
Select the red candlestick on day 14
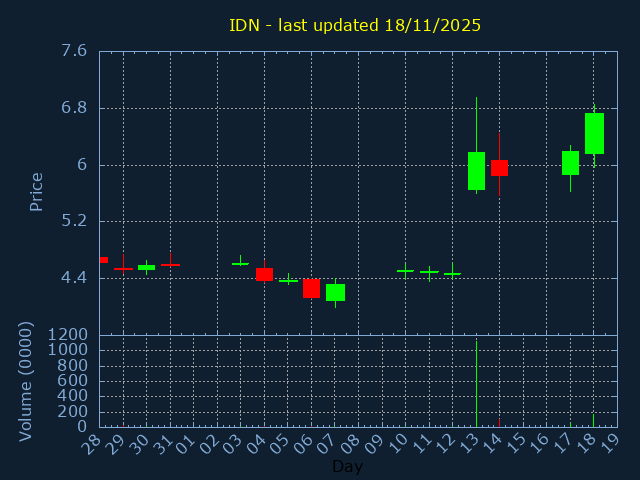coord(499,167)
